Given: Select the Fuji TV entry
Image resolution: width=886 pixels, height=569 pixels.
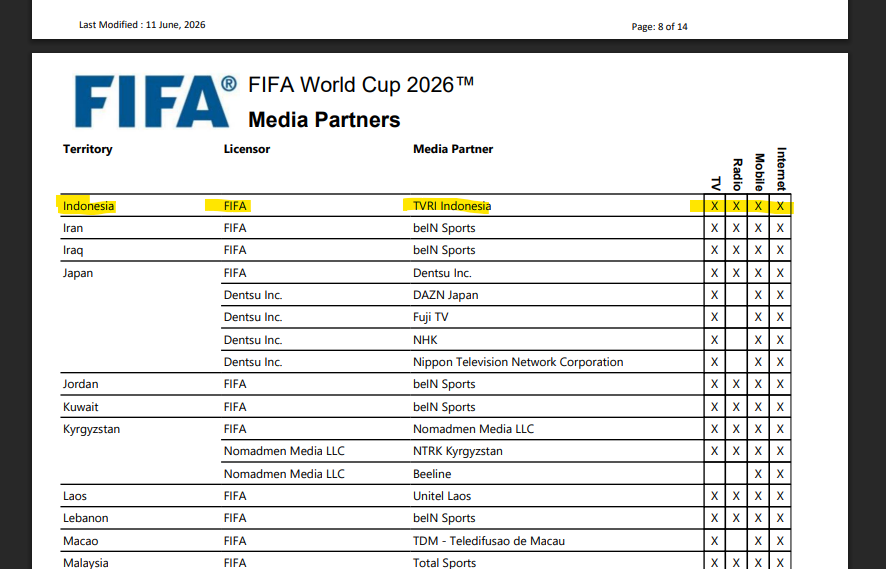Looking at the screenshot, I should (431, 318).
